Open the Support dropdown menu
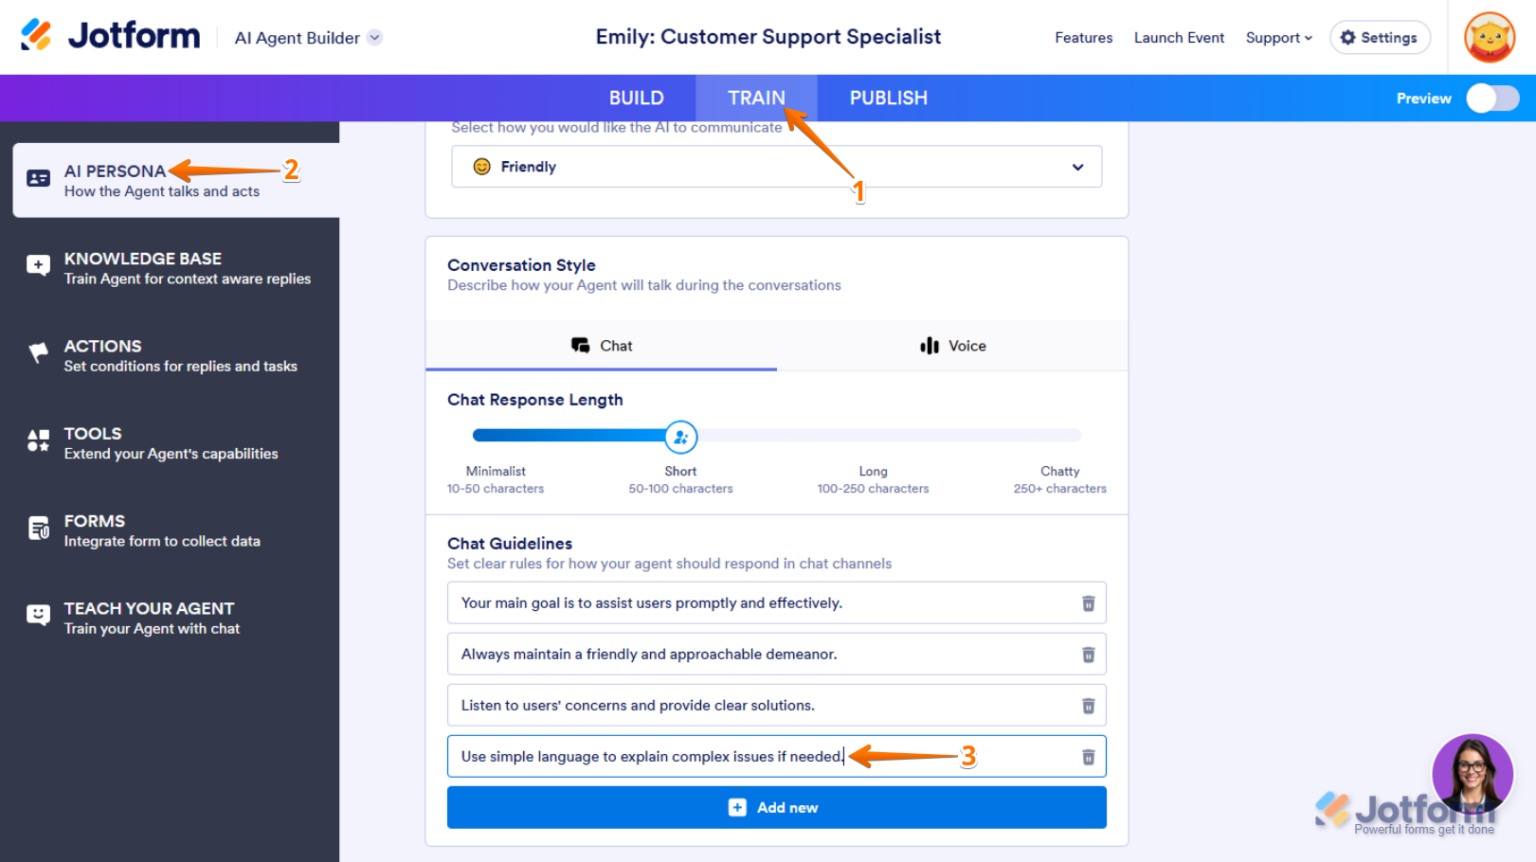This screenshot has height=862, width=1536. click(x=1278, y=37)
